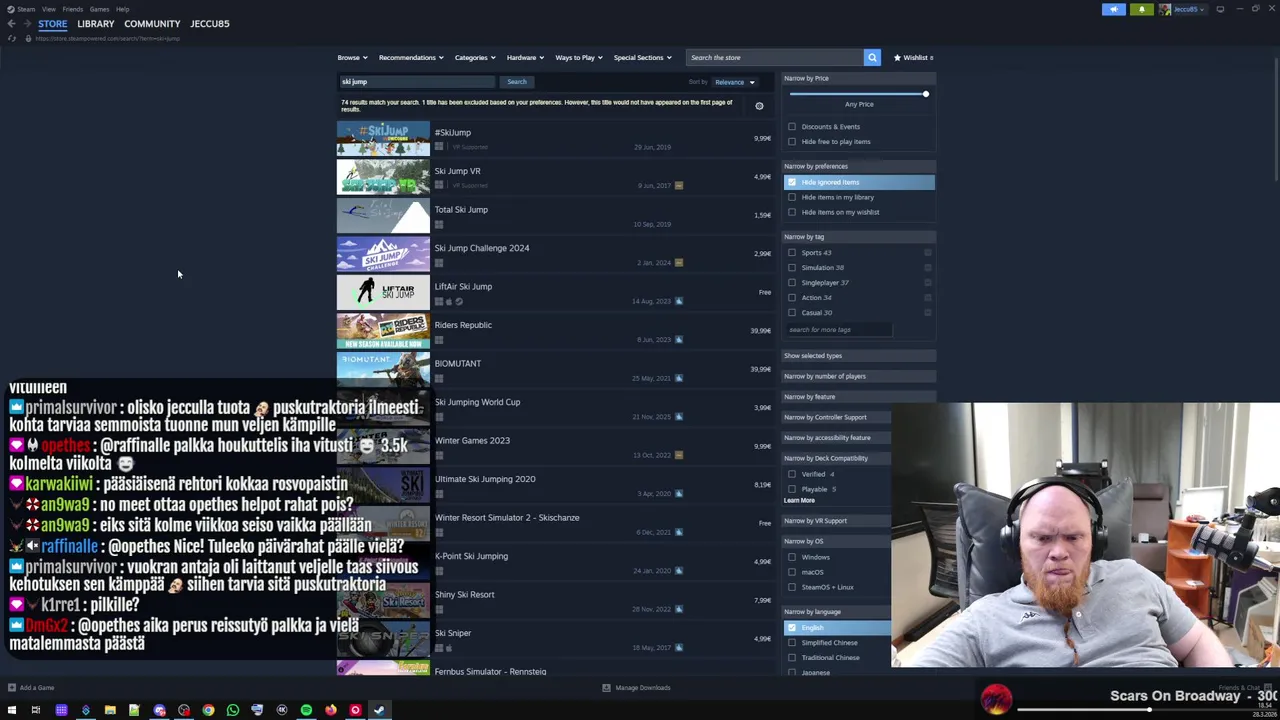Image resolution: width=1280 pixels, height=720 pixels.
Task: Enable Hide free to play items
Action: (x=792, y=141)
